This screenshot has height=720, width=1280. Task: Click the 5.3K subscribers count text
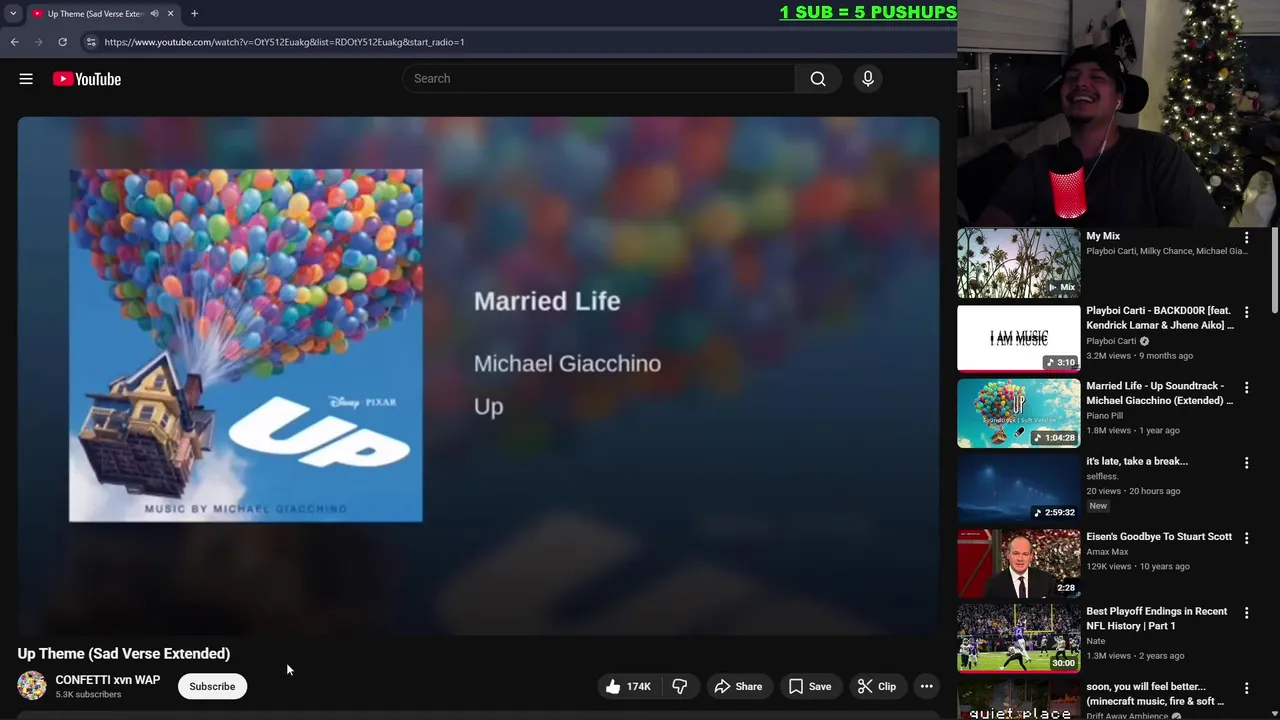click(x=88, y=695)
